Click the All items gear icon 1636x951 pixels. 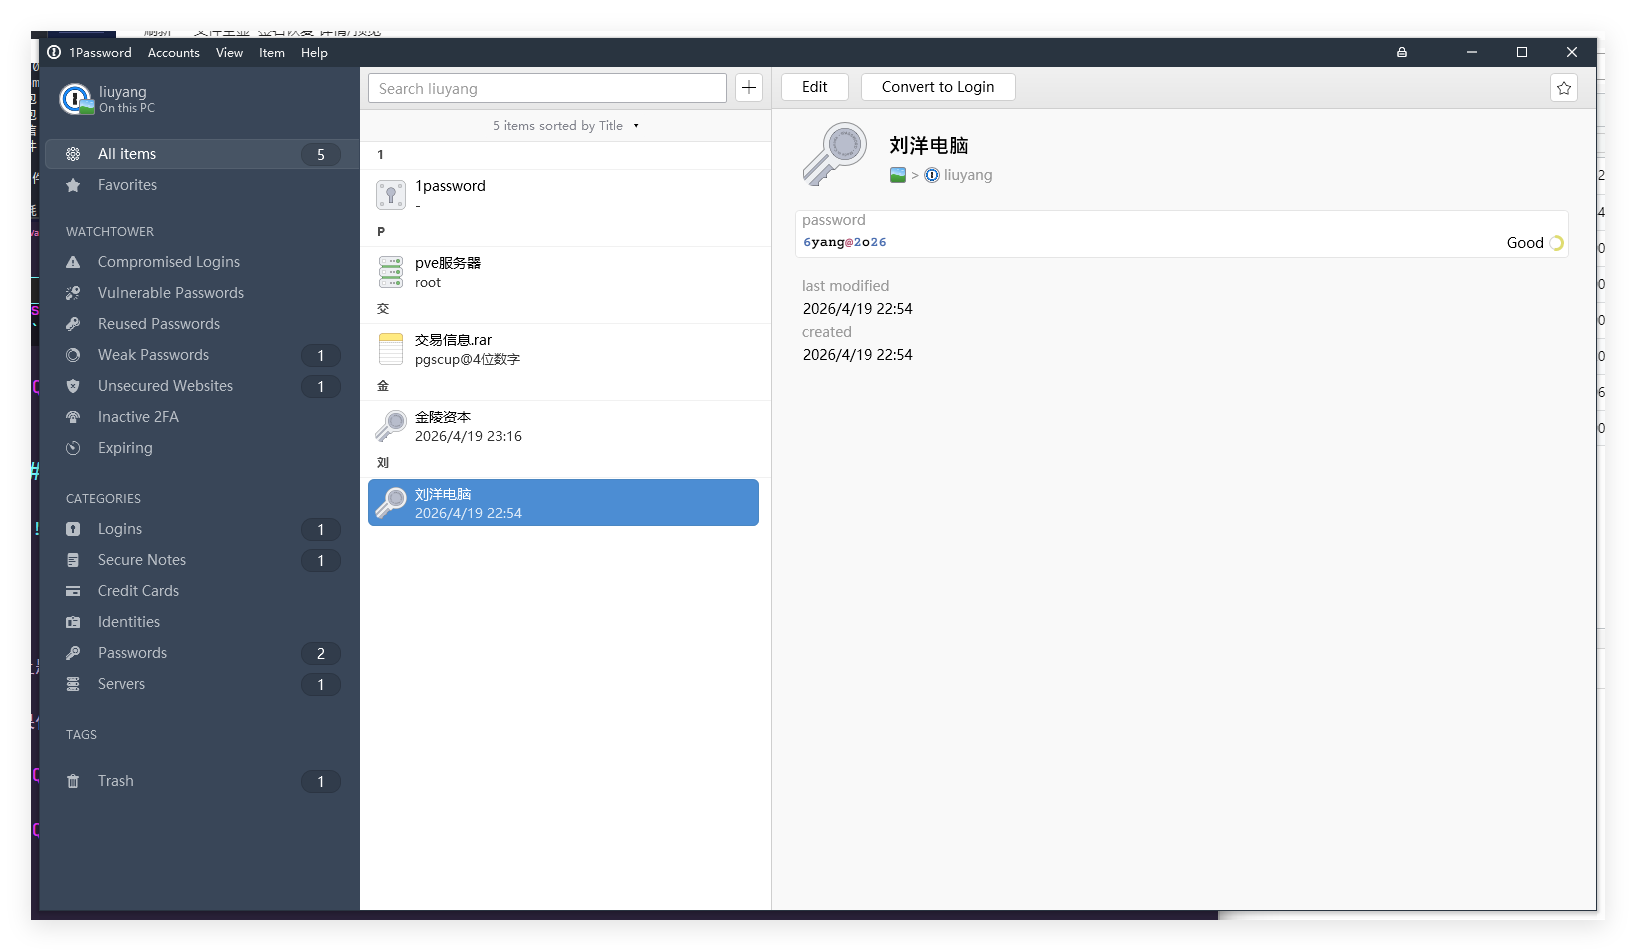click(73, 154)
